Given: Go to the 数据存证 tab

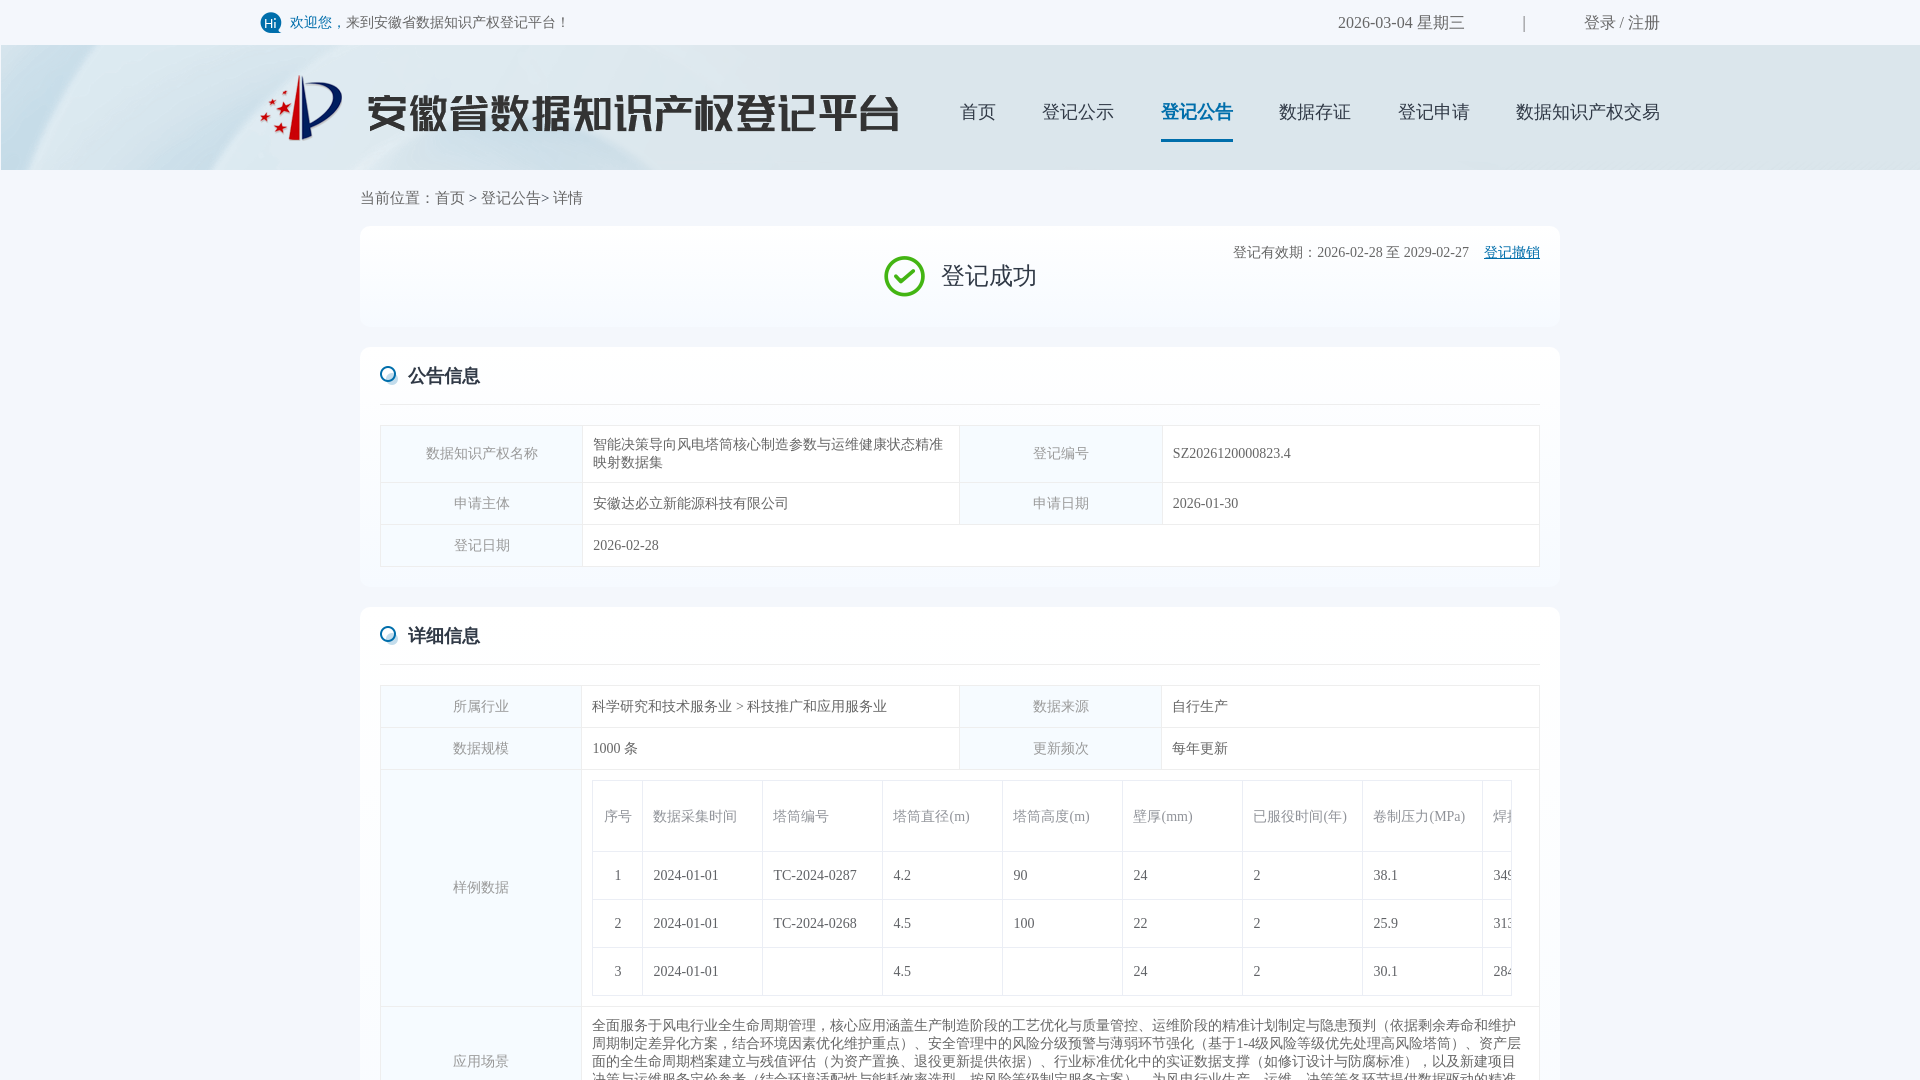Looking at the screenshot, I should coord(1315,112).
